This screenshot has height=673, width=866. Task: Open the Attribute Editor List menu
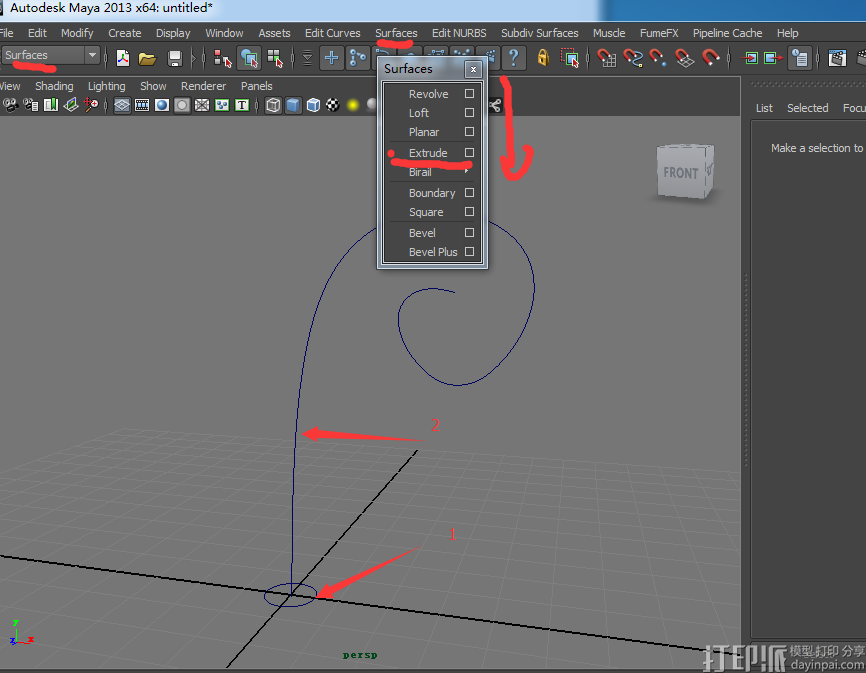(x=764, y=108)
